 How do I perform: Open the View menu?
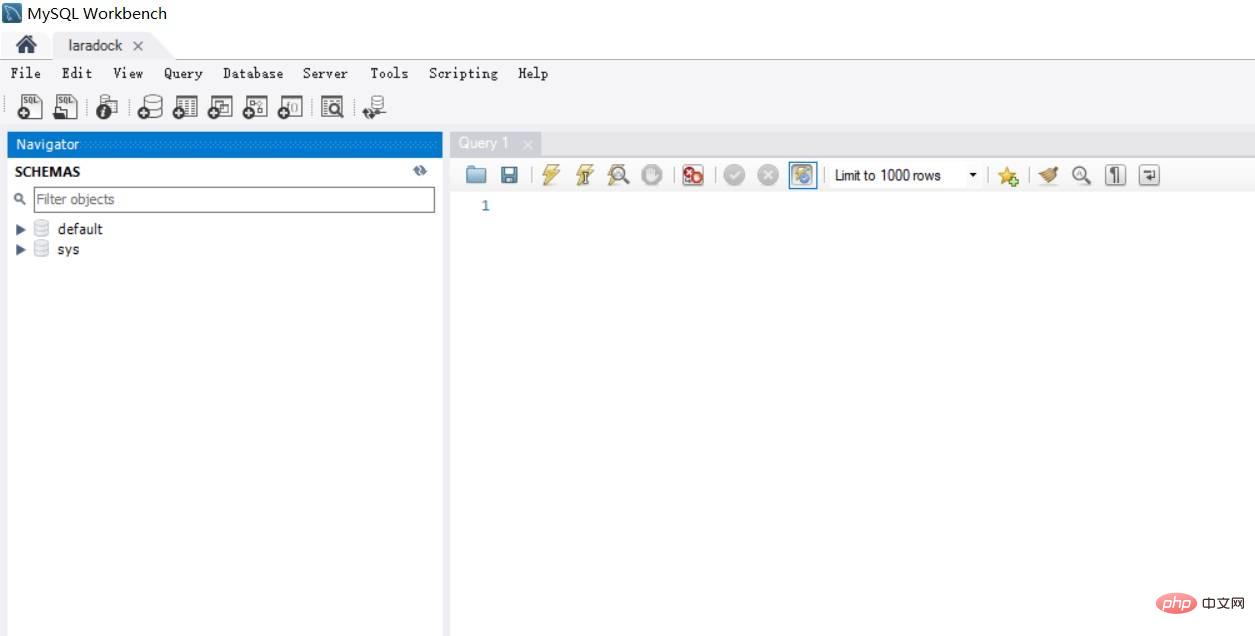128,73
